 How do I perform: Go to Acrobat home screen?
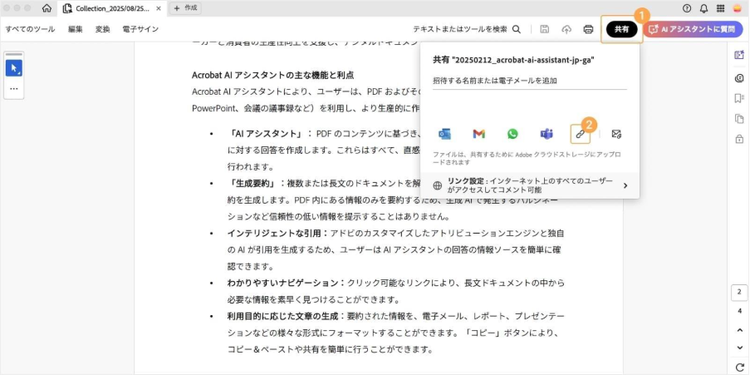tap(47, 8)
